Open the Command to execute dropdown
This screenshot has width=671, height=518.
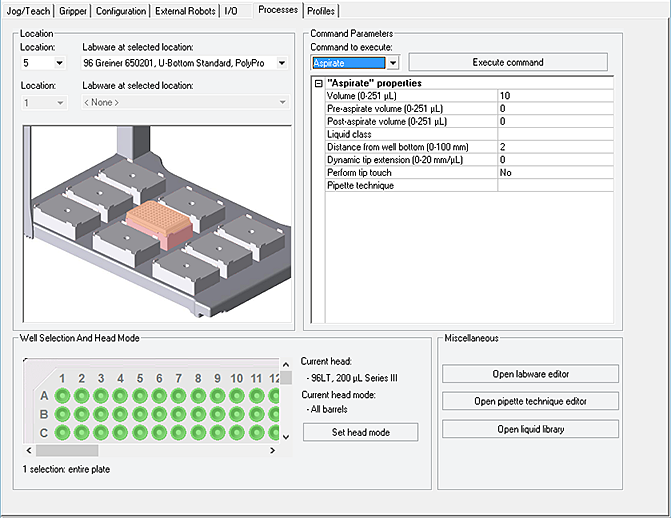[x=393, y=63]
